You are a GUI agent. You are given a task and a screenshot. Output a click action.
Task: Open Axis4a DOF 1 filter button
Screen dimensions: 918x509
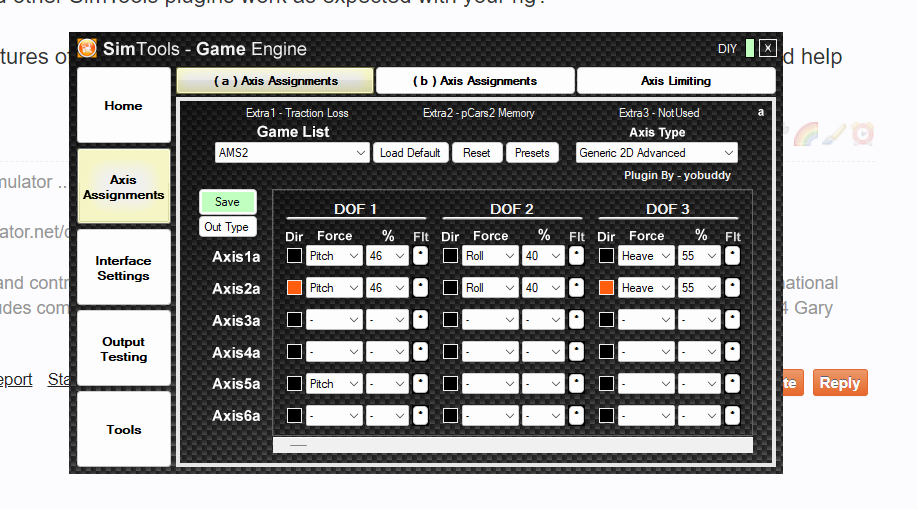[420, 351]
